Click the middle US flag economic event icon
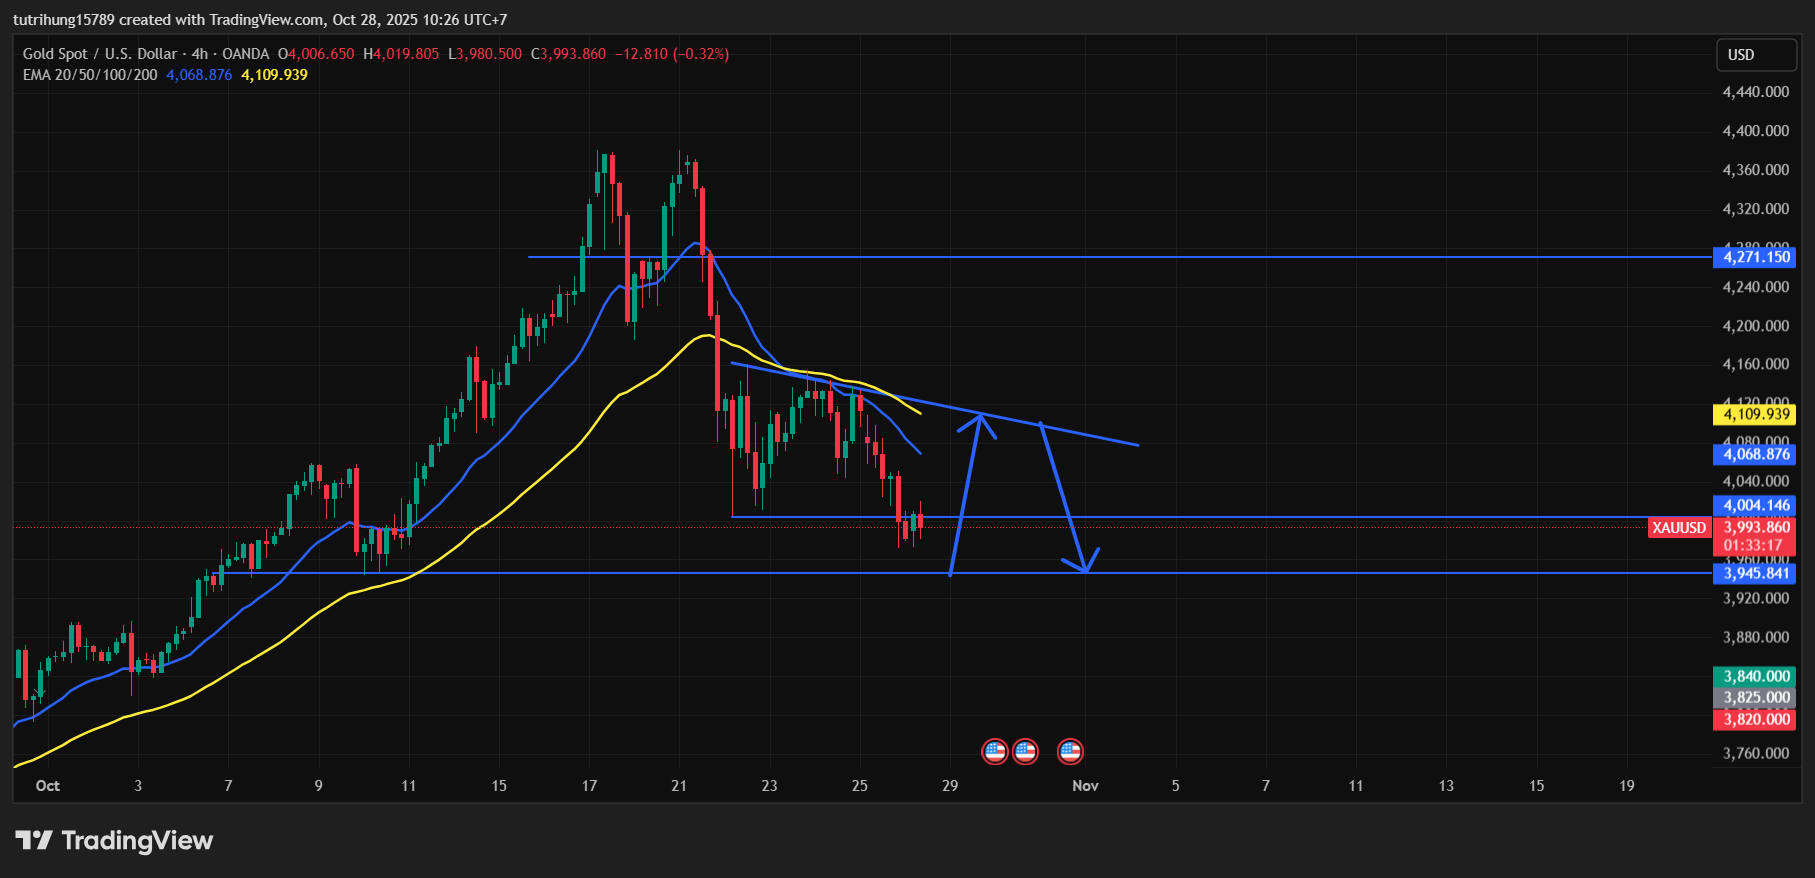 (1025, 751)
